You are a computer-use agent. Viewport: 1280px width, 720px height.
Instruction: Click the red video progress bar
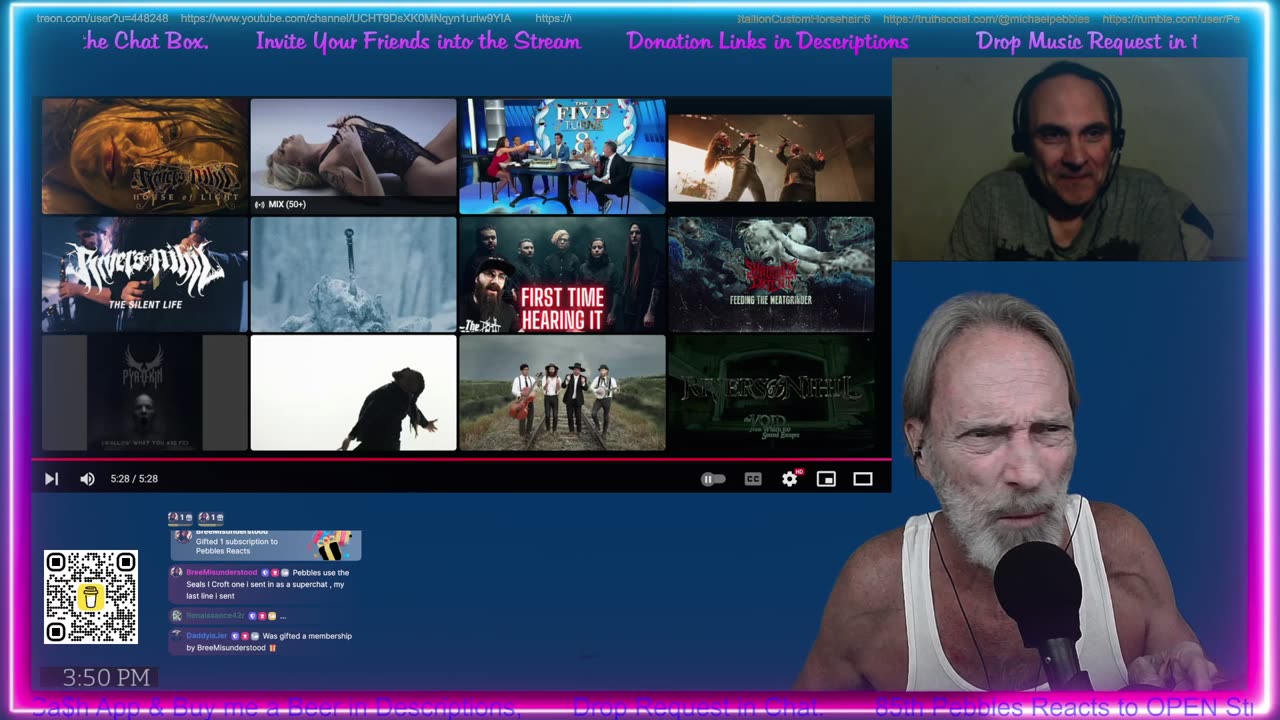tap(461, 460)
